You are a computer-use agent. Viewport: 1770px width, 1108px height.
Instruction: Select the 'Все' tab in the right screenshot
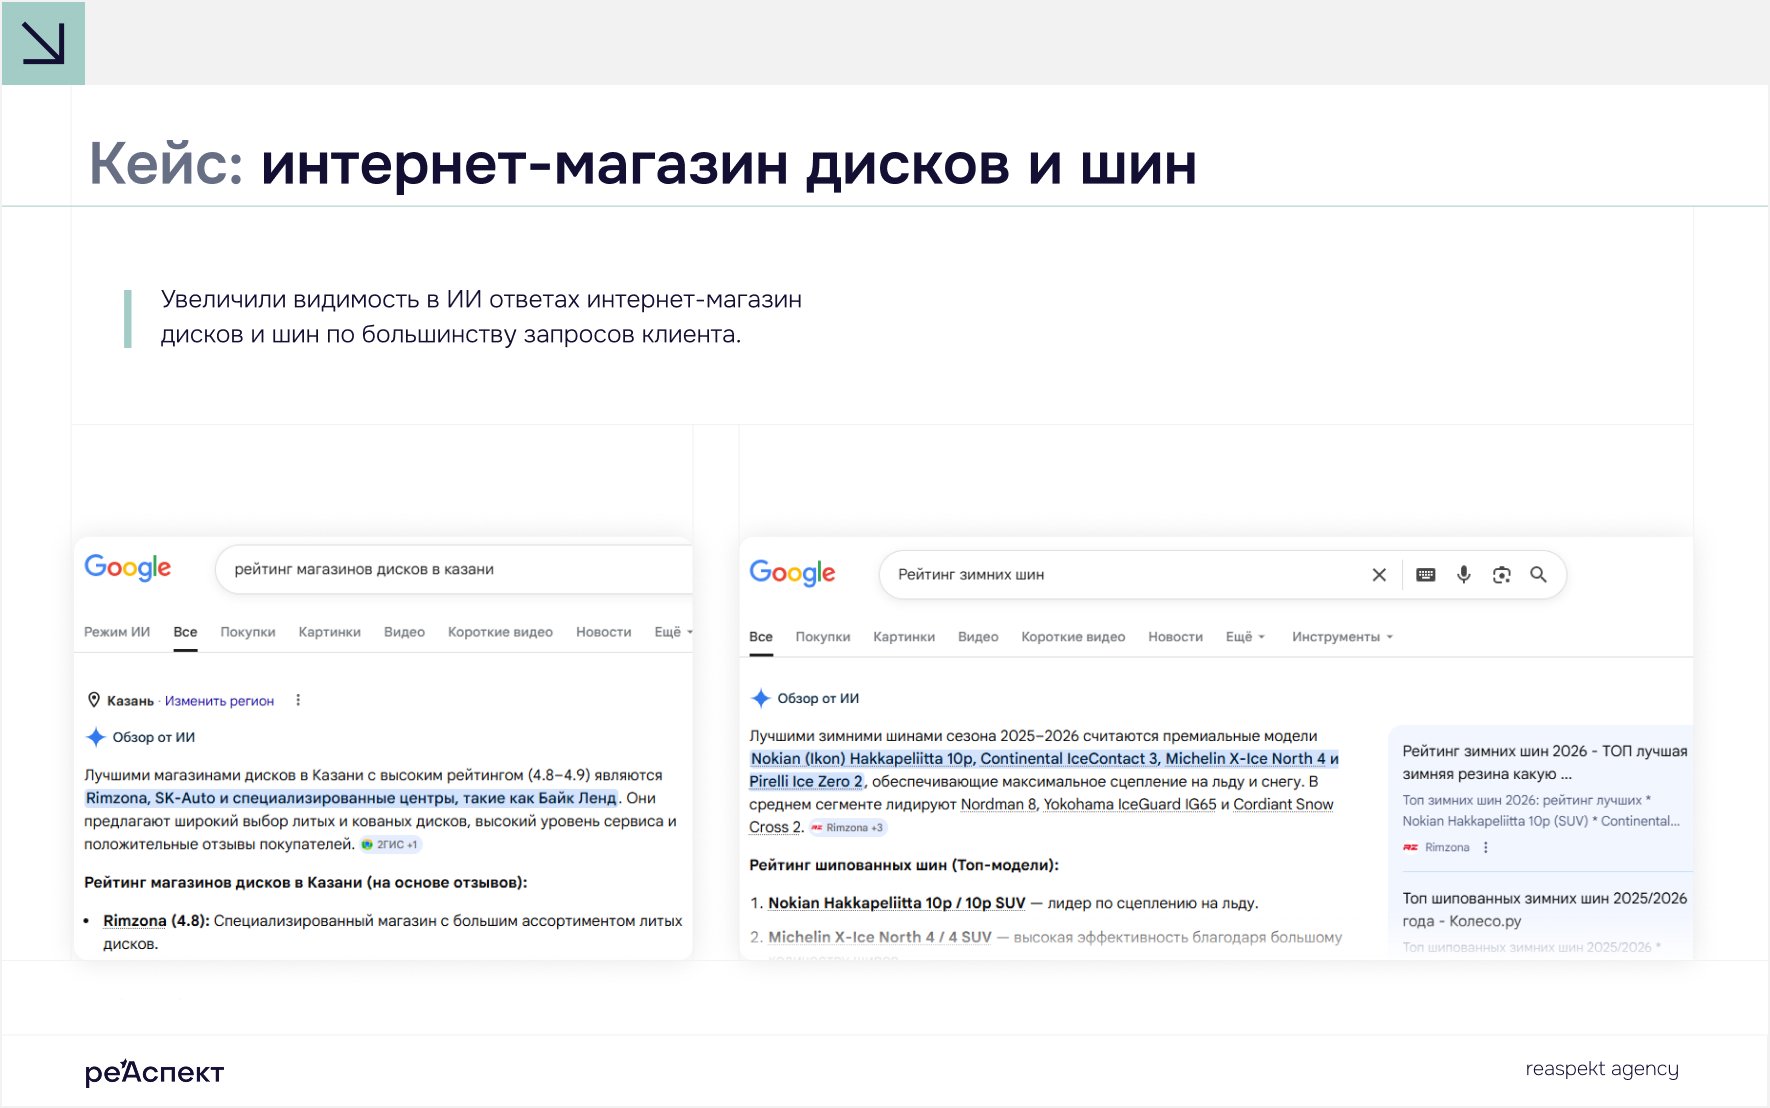[x=761, y=637]
